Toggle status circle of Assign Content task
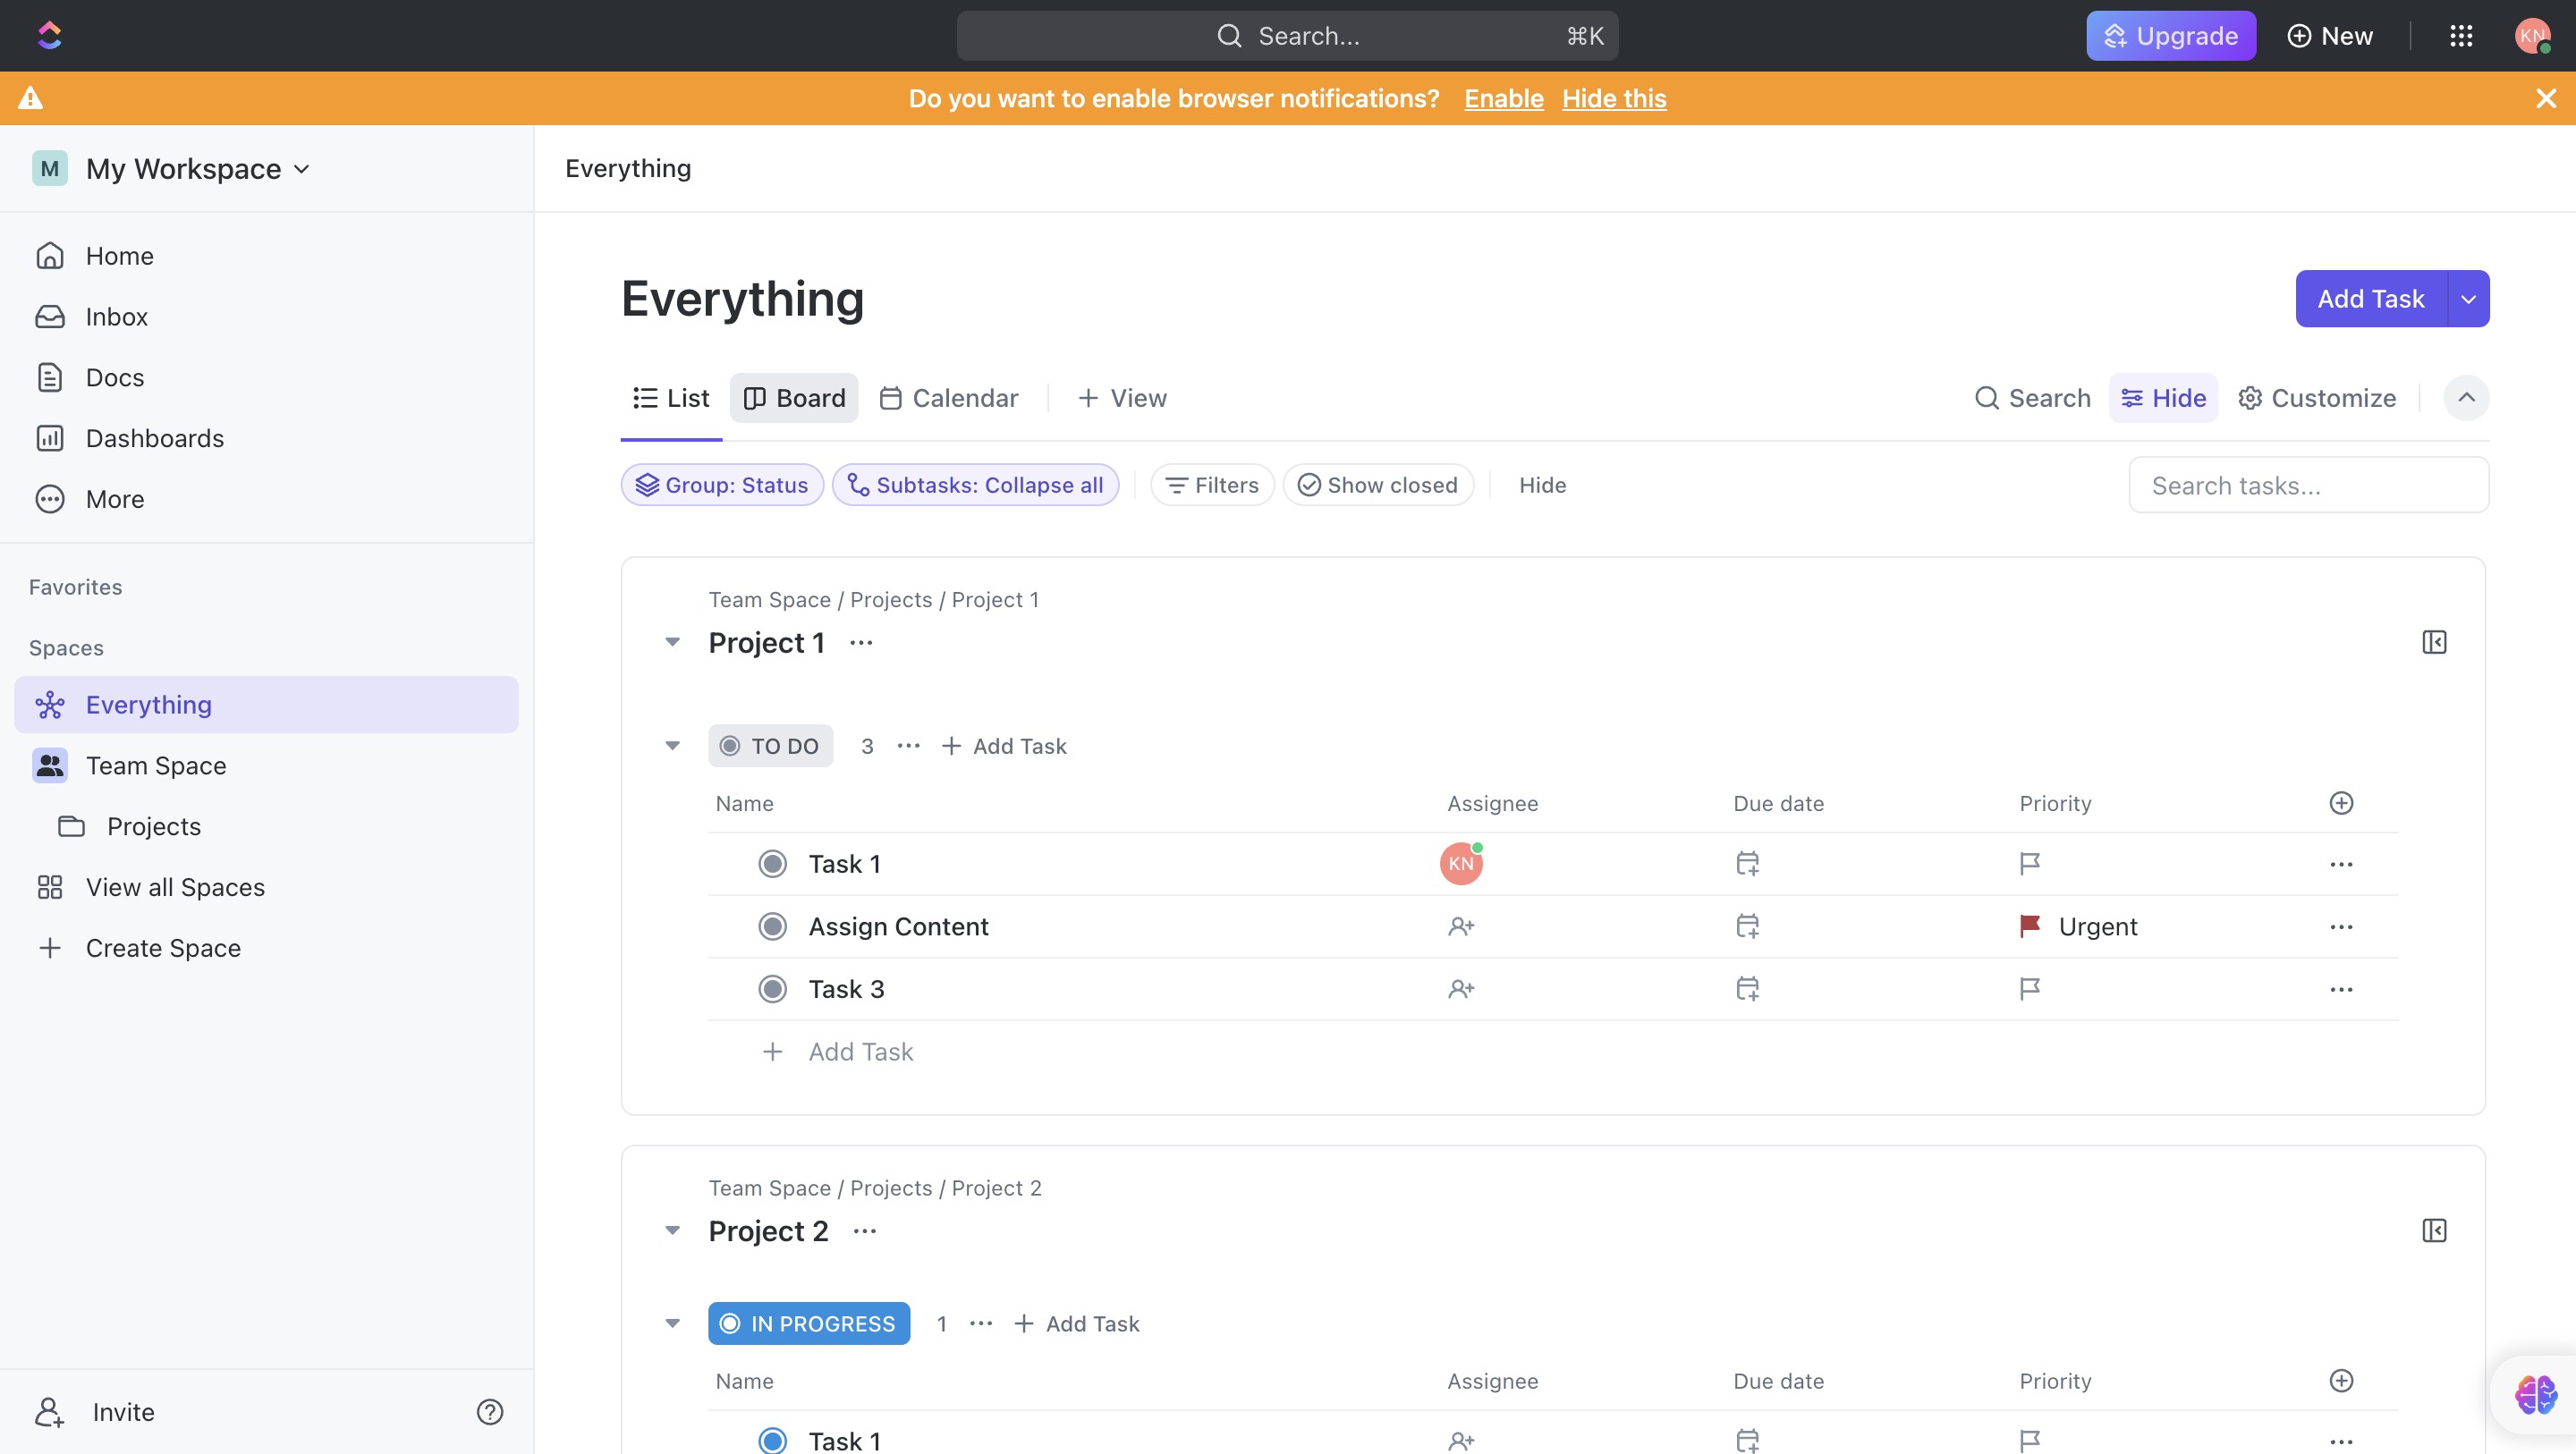The image size is (2576, 1454). coord(772,926)
